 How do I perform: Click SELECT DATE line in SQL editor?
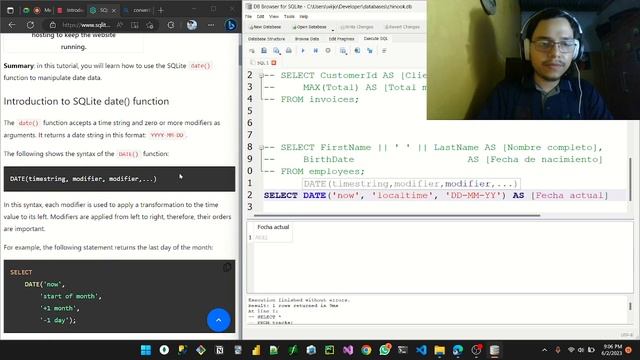[436, 195]
